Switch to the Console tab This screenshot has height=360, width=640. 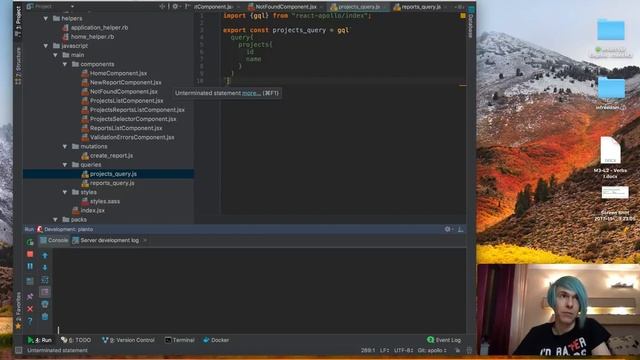click(x=54, y=240)
